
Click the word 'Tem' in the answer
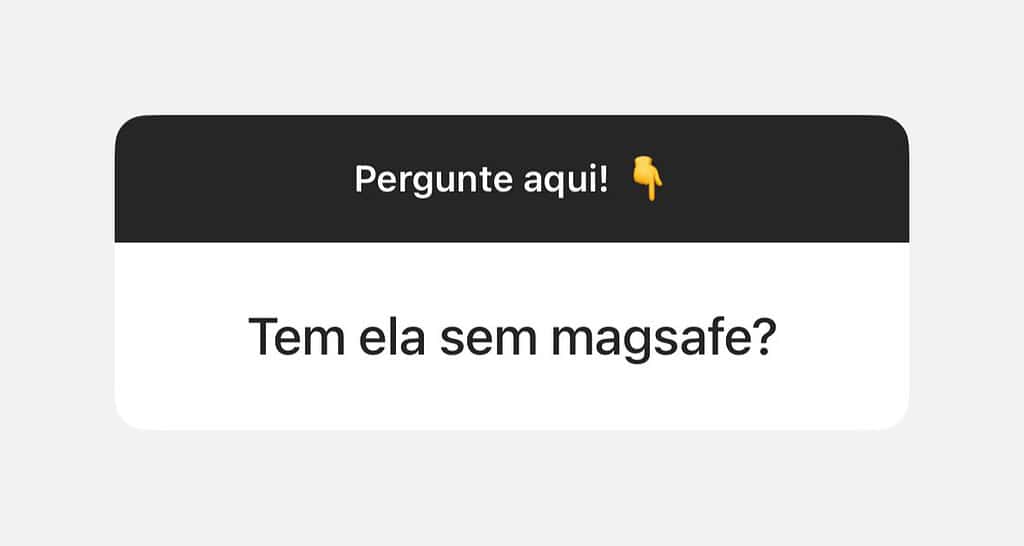point(296,336)
